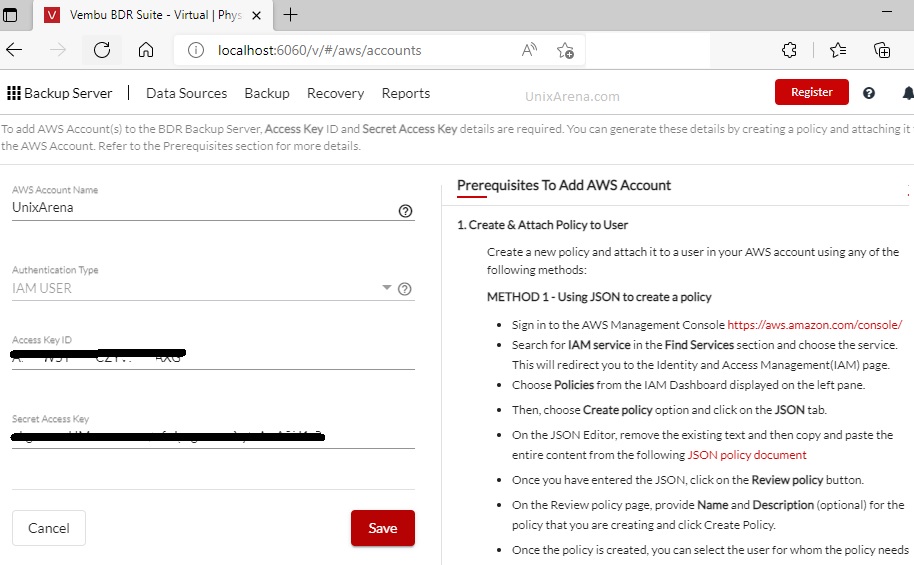View site information icon in address bar
Viewport: 914px width, 565px height.
click(x=196, y=50)
